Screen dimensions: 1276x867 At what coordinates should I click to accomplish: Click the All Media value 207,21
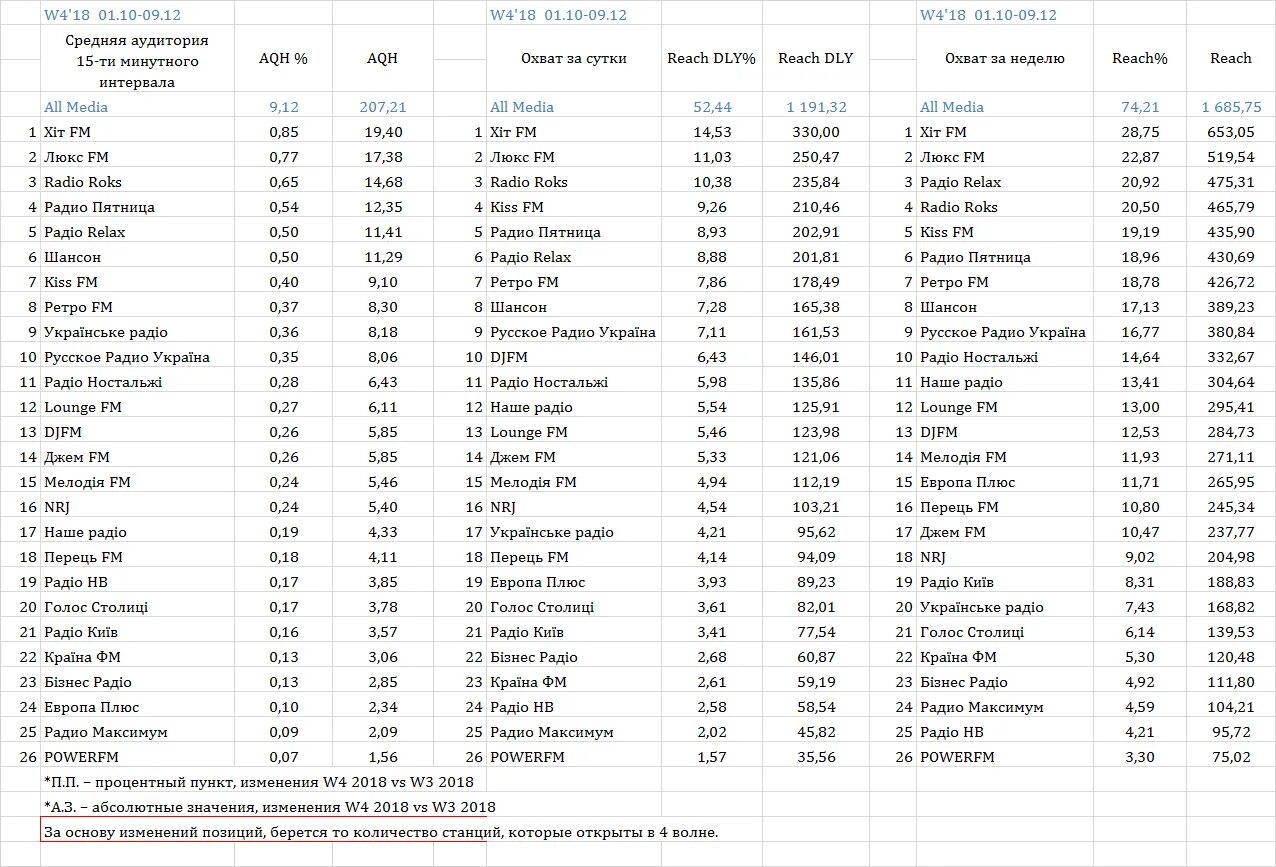pos(382,107)
